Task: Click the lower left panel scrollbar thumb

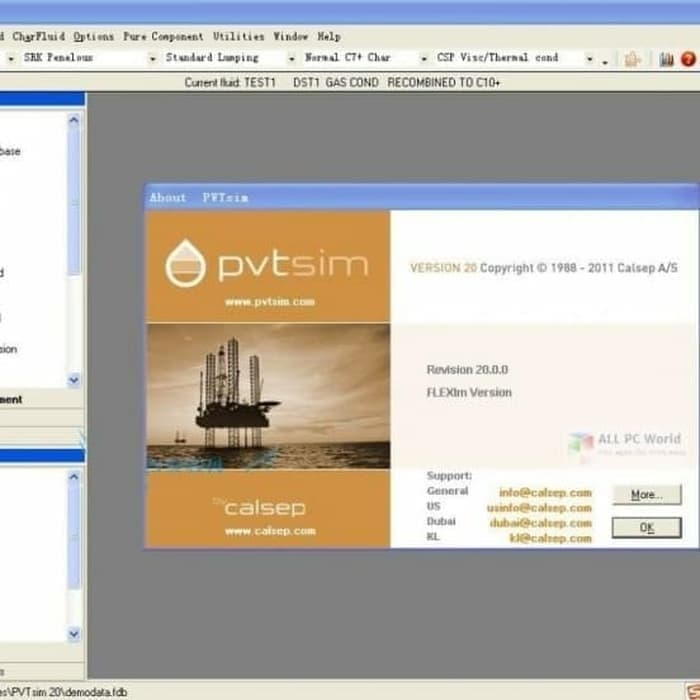Action: [74, 537]
